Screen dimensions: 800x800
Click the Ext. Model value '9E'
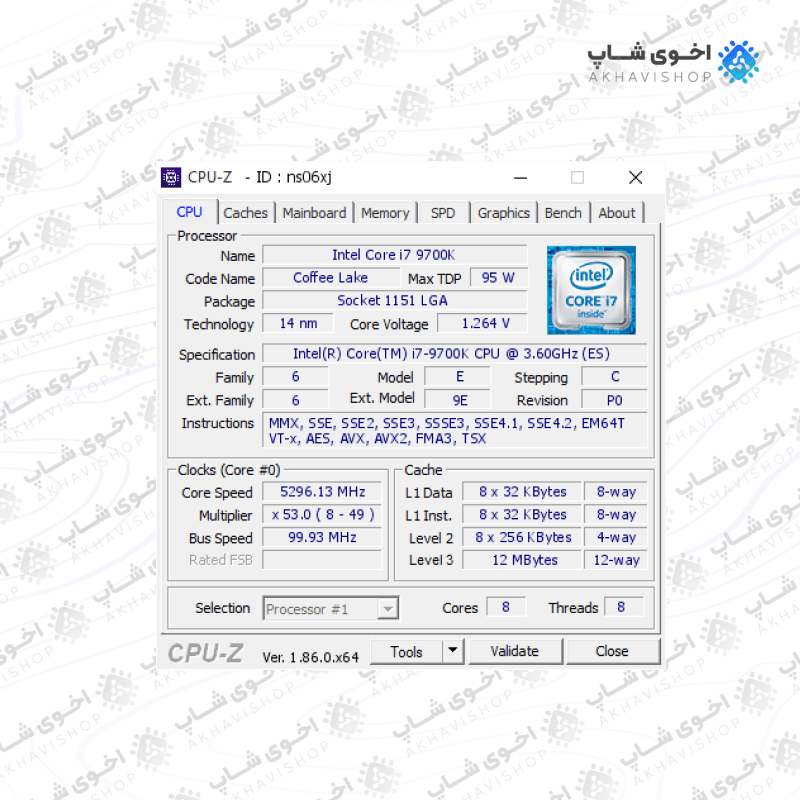[458, 400]
